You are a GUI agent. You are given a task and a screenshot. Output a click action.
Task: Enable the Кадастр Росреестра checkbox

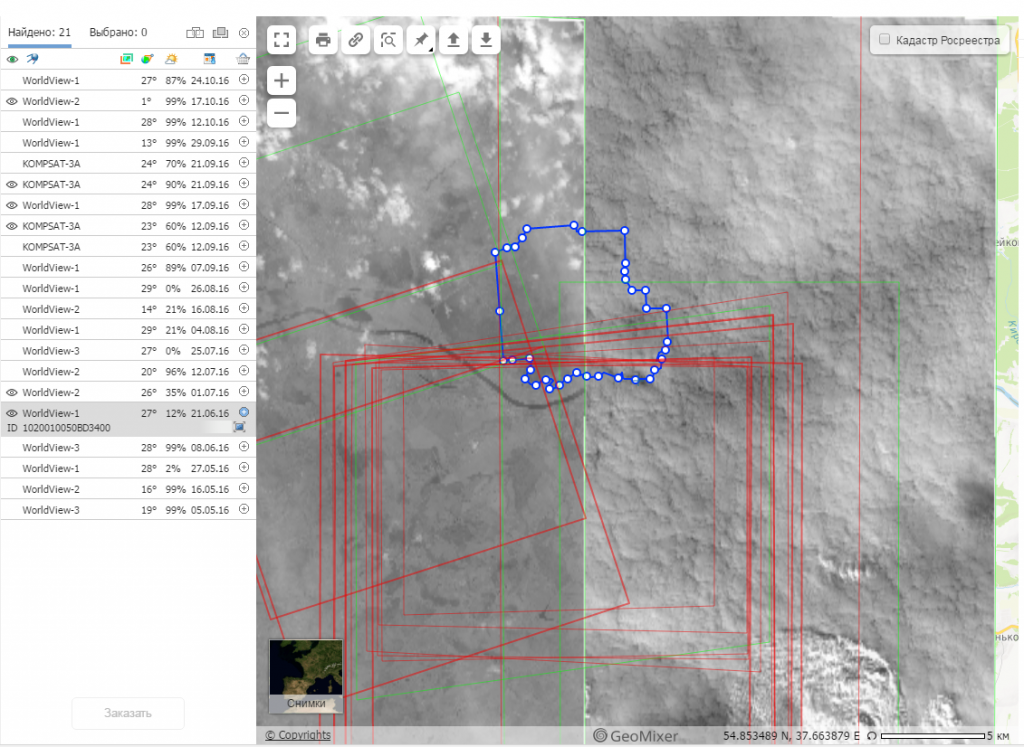coord(884,40)
